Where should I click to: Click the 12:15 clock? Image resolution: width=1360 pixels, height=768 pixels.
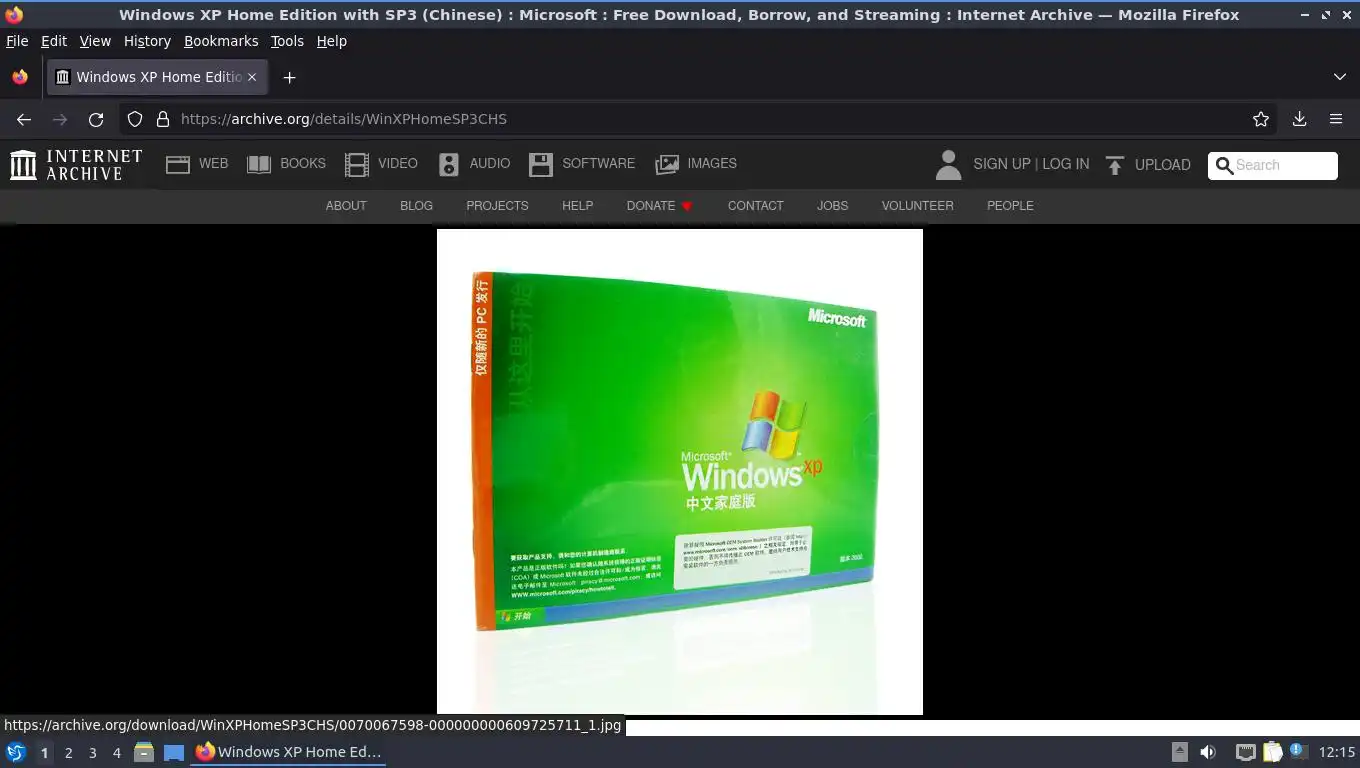[1336, 752]
